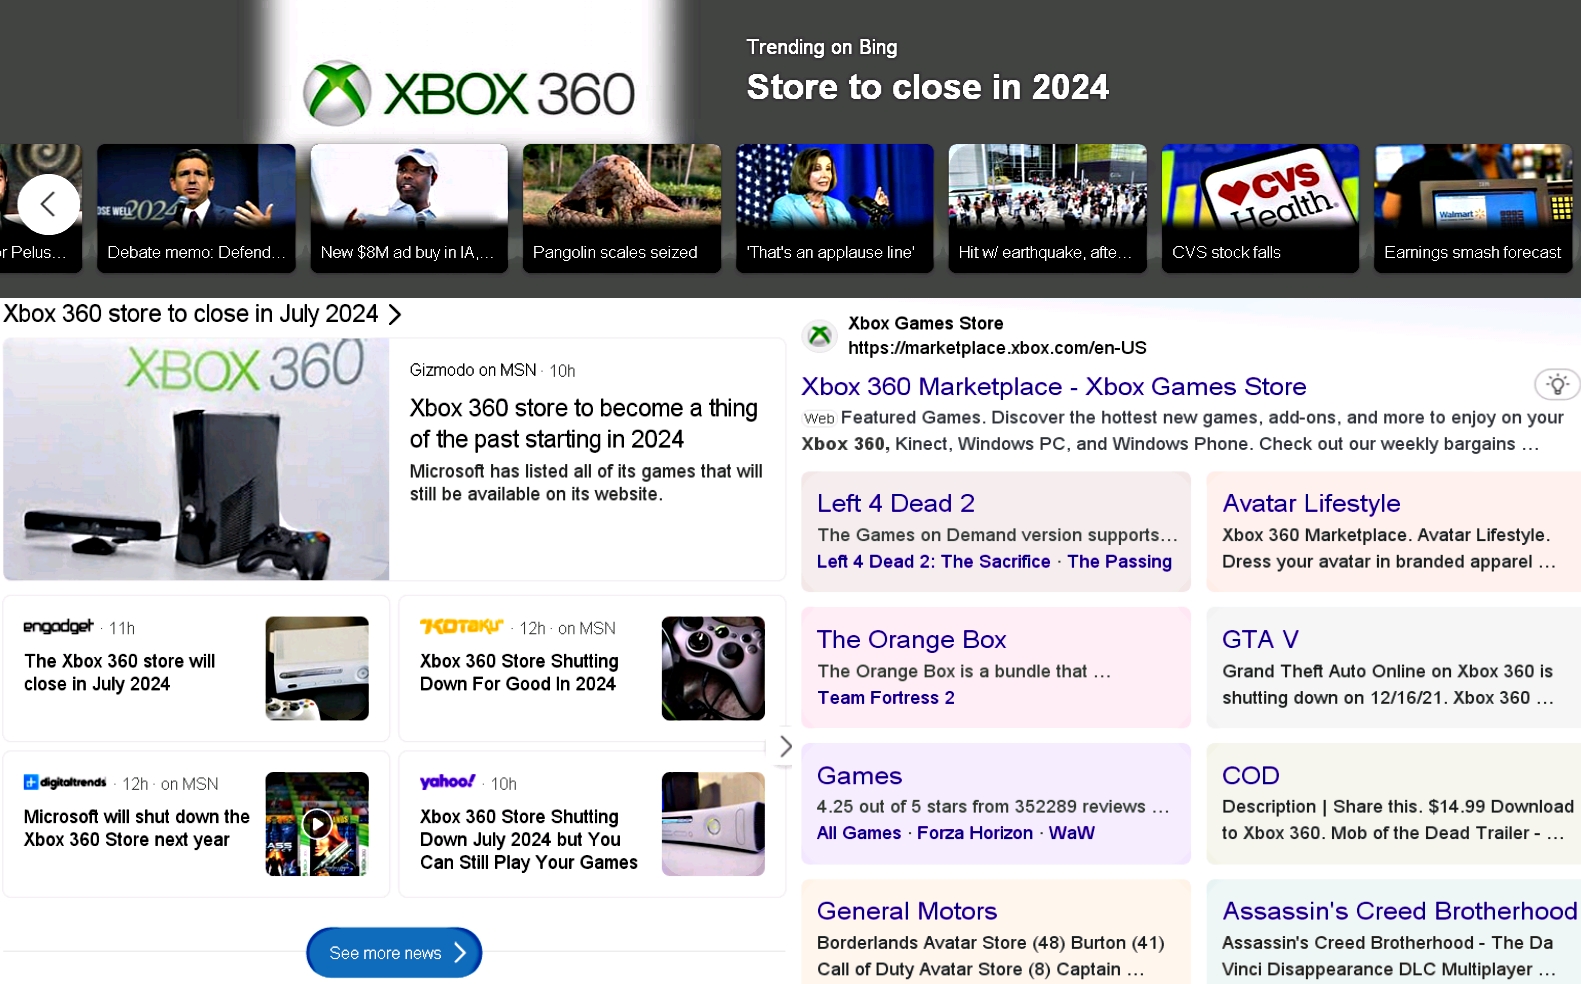Image resolution: width=1581 pixels, height=984 pixels.
Task: Click the news carousel next chevron
Action: coord(785,746)
